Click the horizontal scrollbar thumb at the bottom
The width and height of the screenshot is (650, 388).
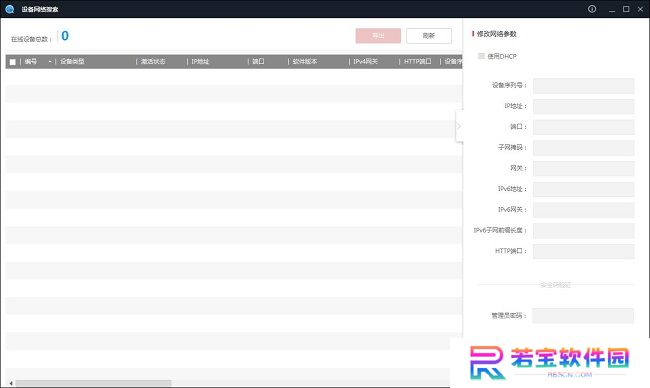coord(93,383)
